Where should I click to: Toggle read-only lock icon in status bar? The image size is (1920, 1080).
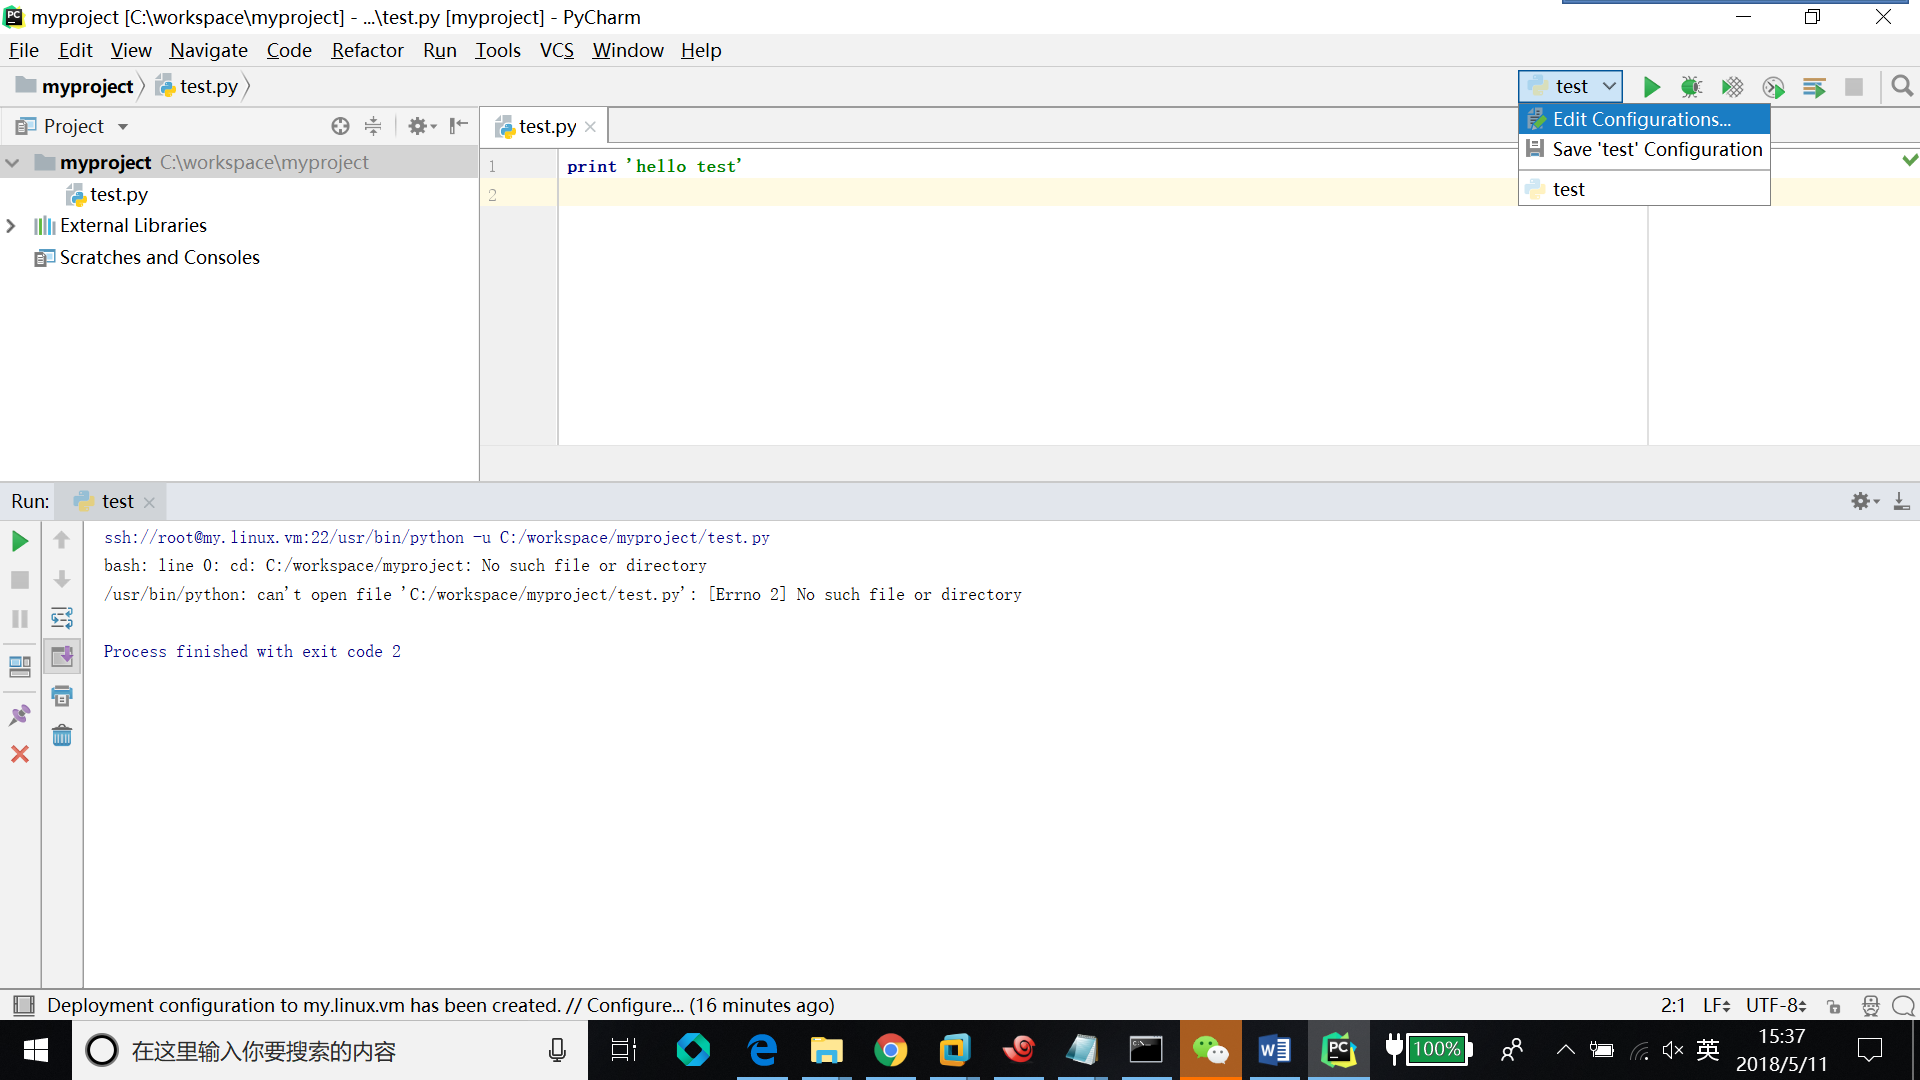pyautogui.click(x=1833, y=1006)
